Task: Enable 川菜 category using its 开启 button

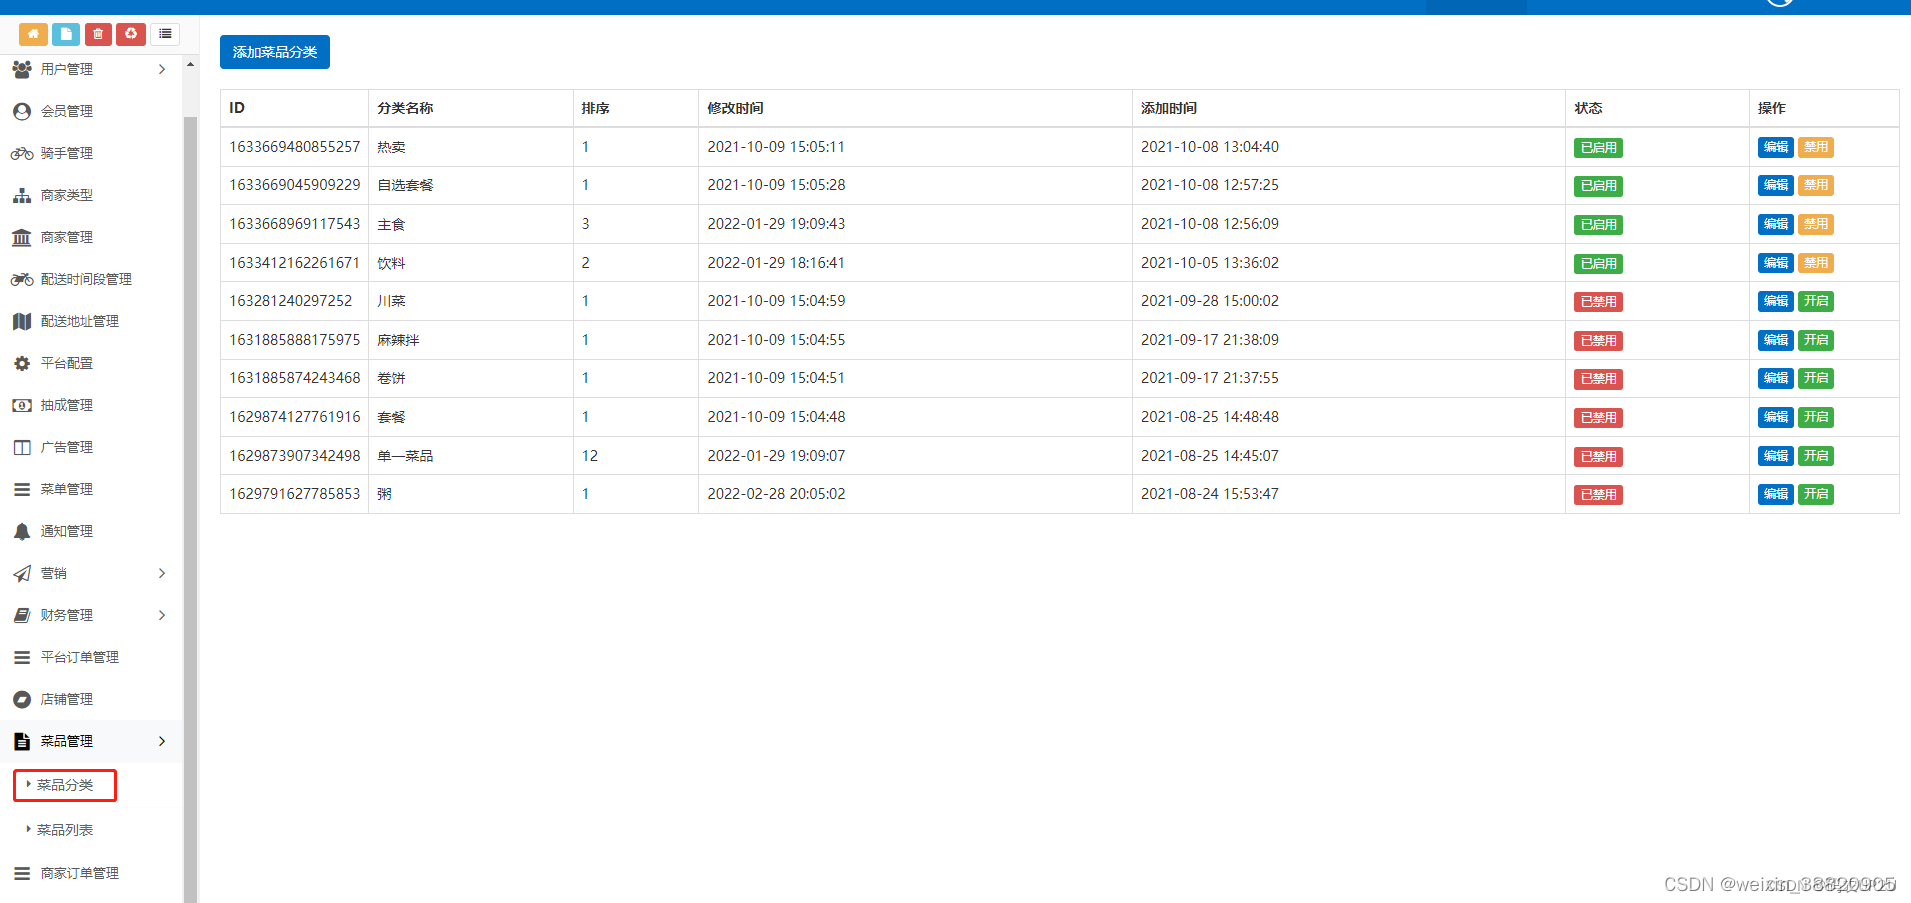Action: coord(1815,301)
